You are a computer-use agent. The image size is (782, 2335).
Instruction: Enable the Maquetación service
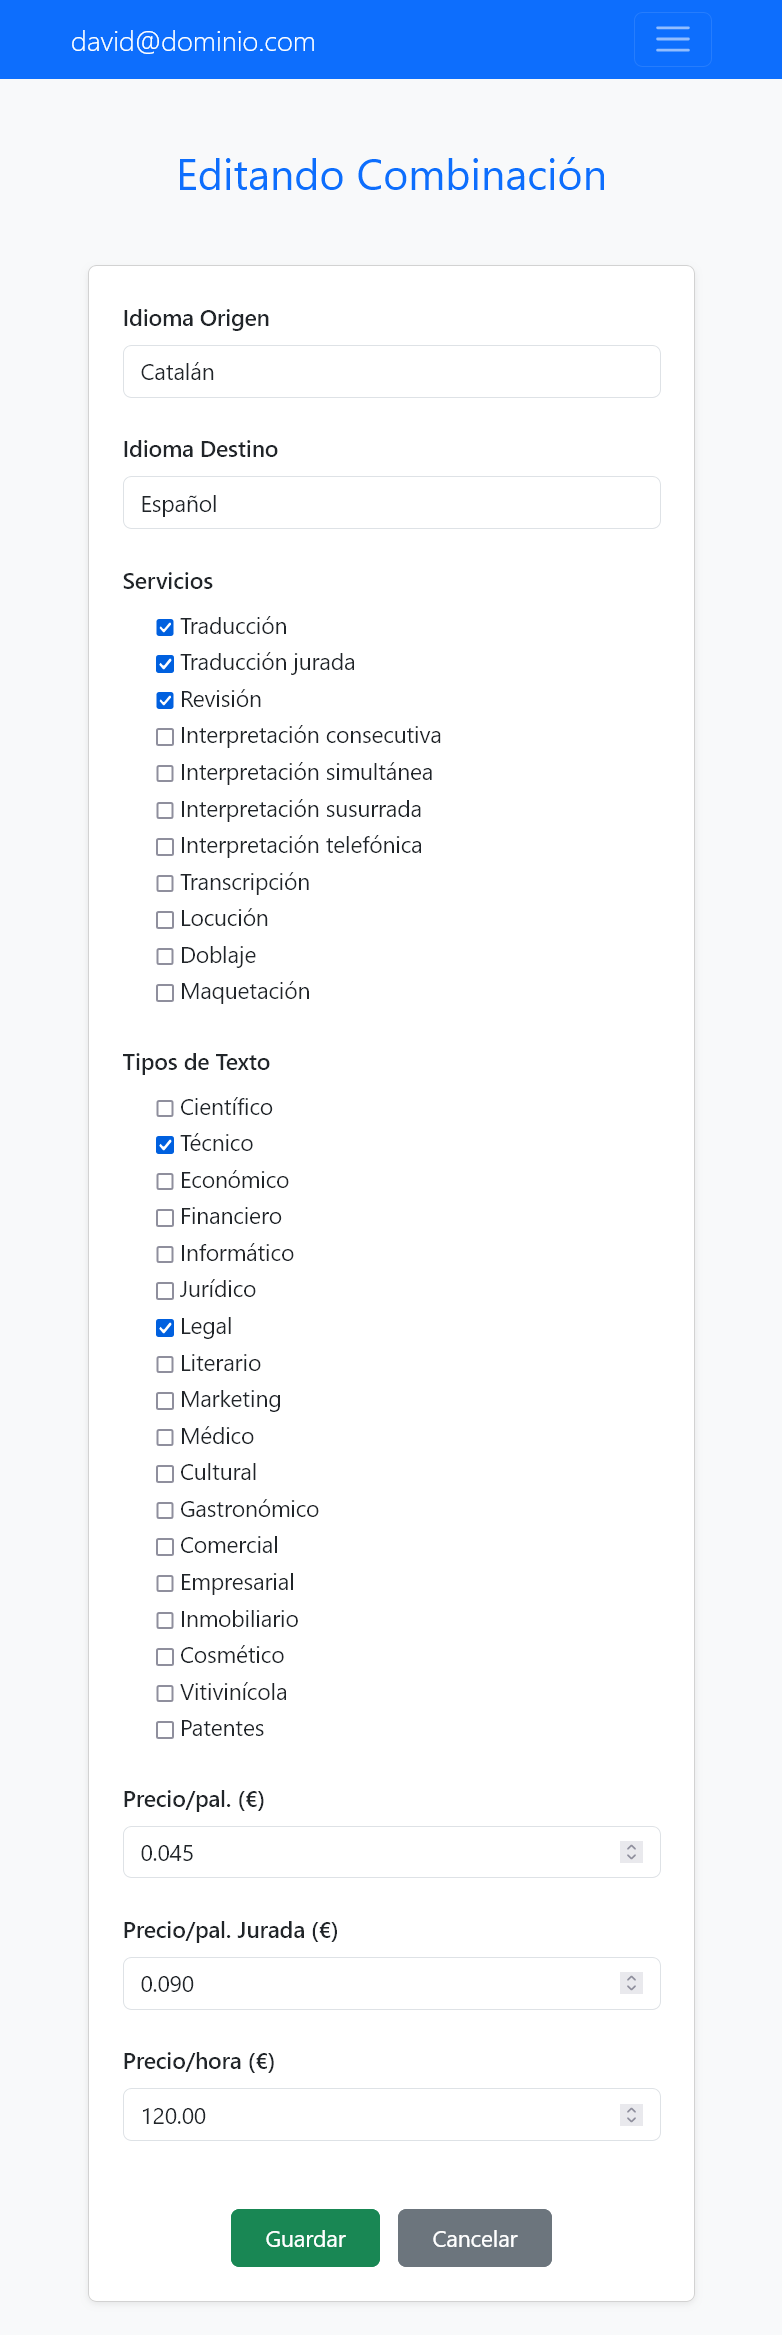click(165, 993)
